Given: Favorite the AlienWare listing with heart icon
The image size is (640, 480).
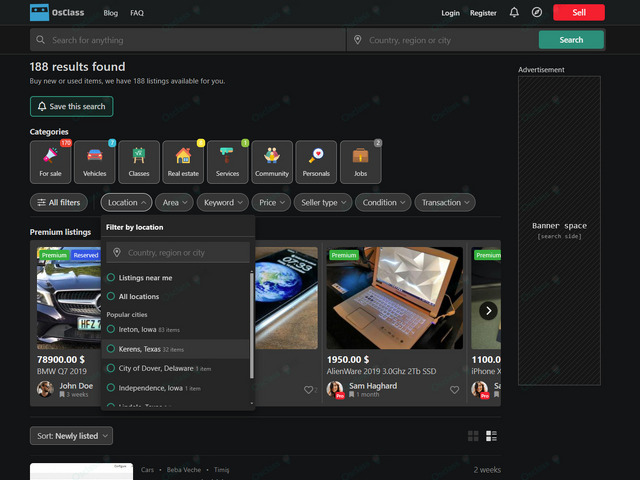Looking at the screenshot, I should pyautogui.click(x=454, y=390).
